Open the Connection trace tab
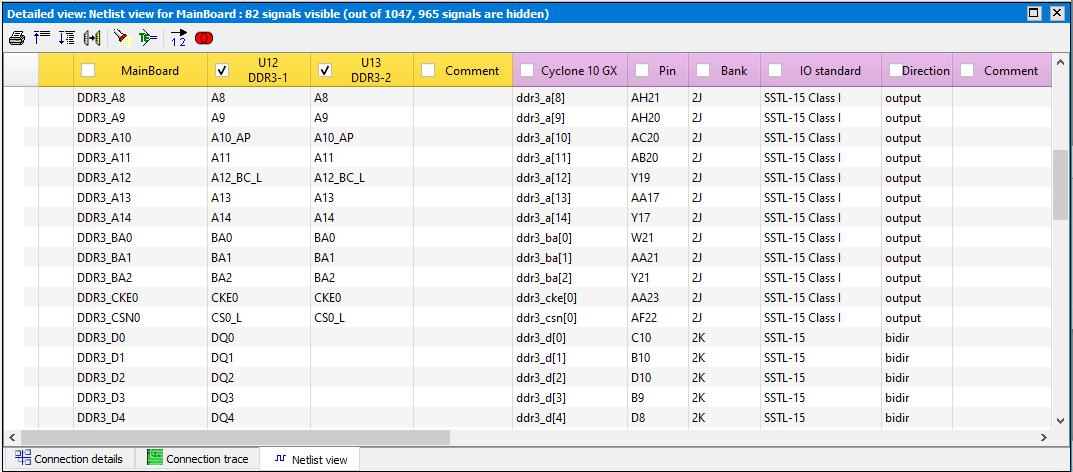 196,459
